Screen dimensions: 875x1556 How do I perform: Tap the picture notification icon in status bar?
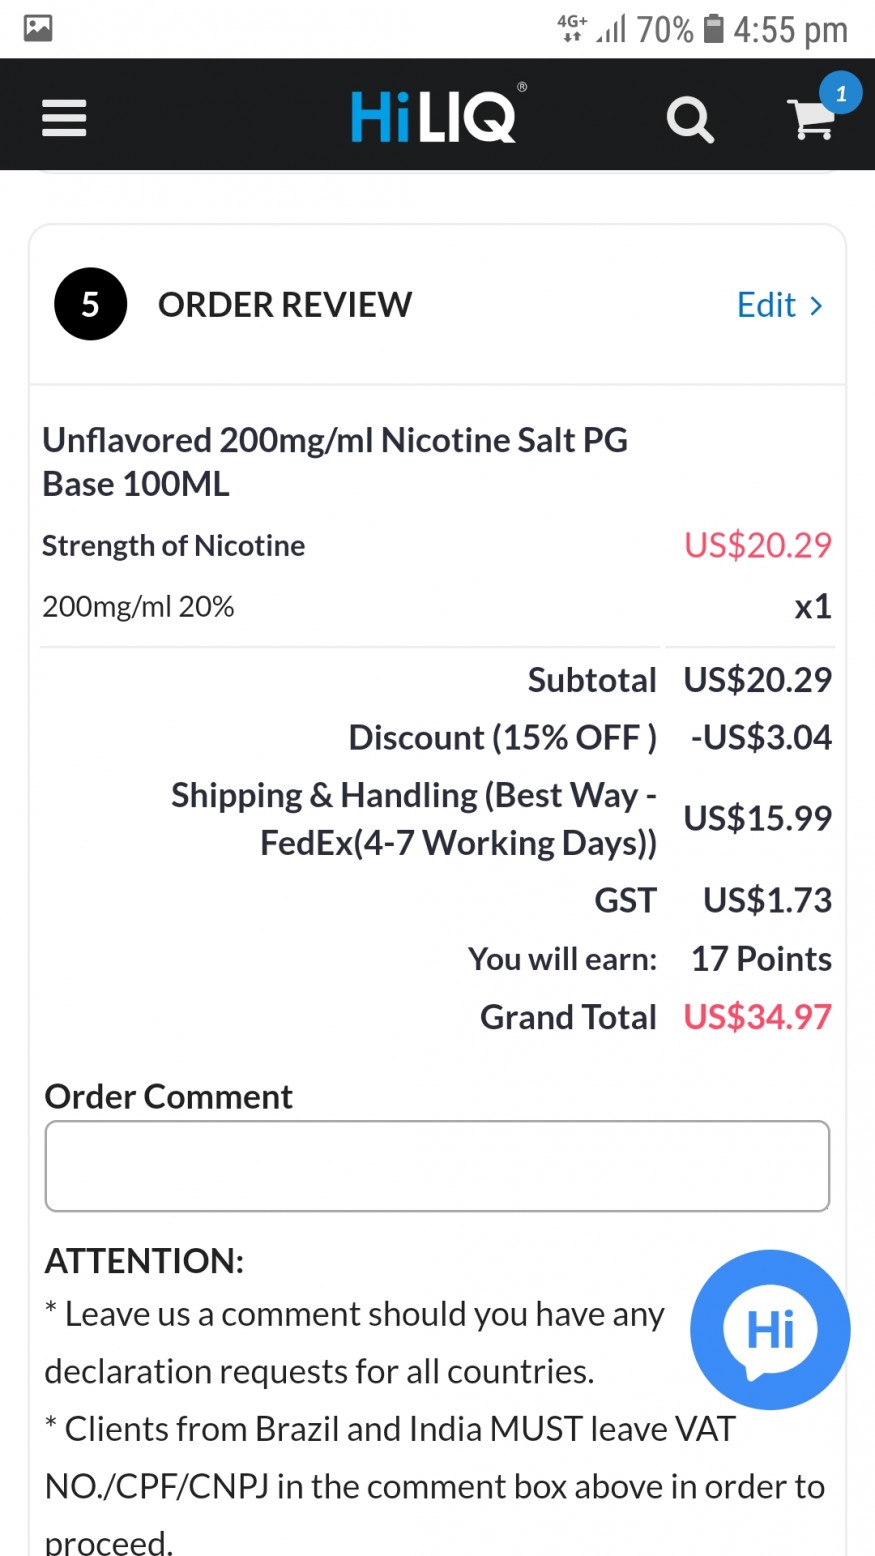(x=38, y=28)
